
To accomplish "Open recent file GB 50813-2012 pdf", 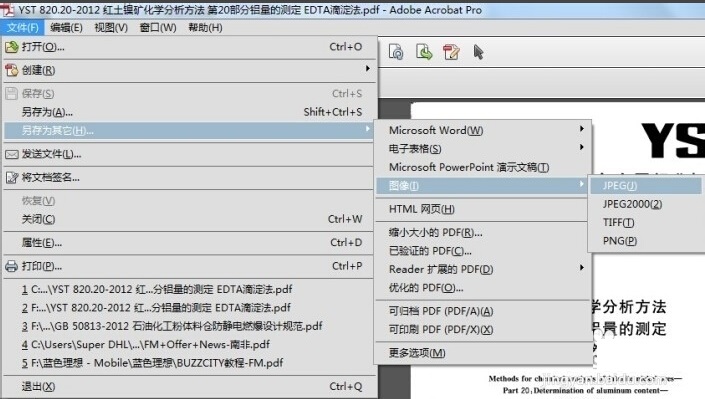I will [x=172, y=326].
